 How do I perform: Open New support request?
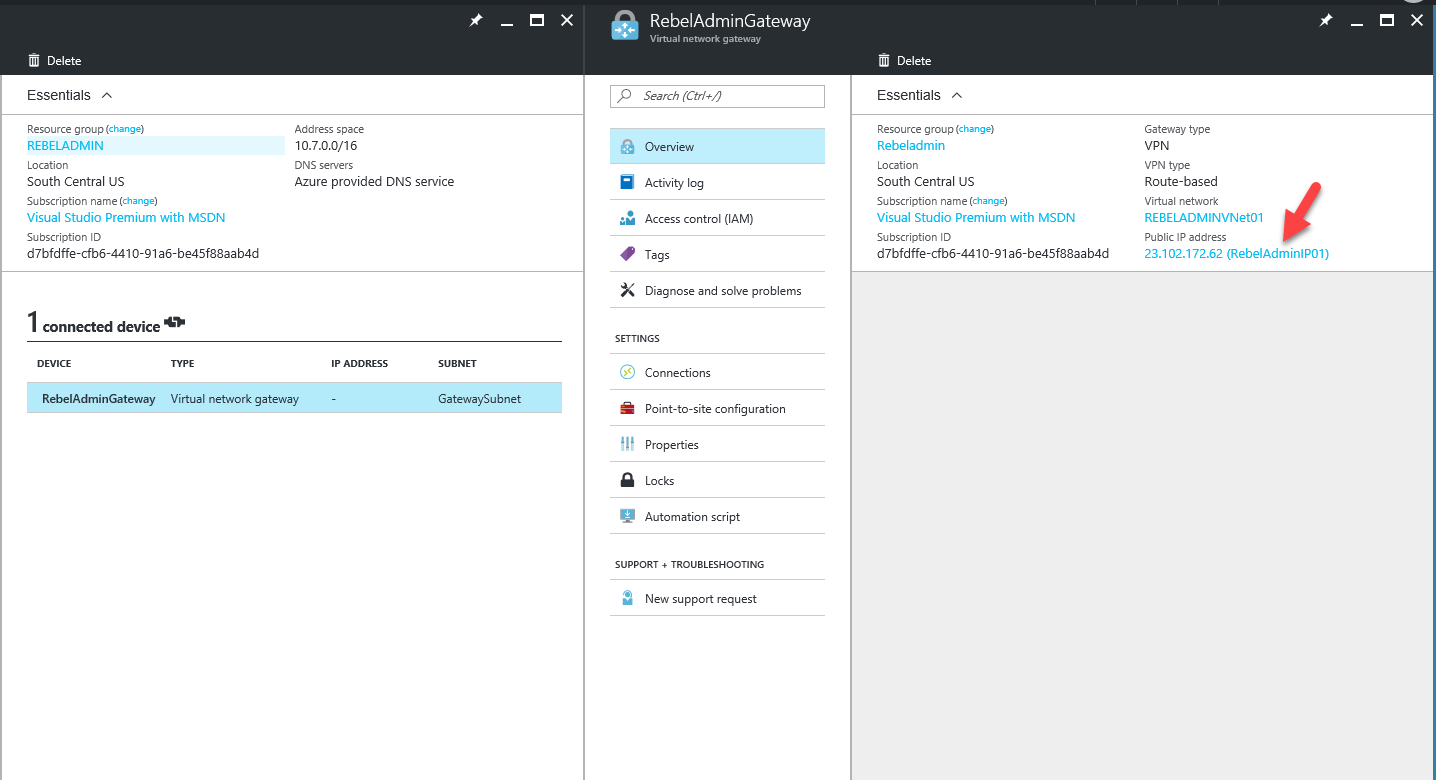click(x=717, y=599)
